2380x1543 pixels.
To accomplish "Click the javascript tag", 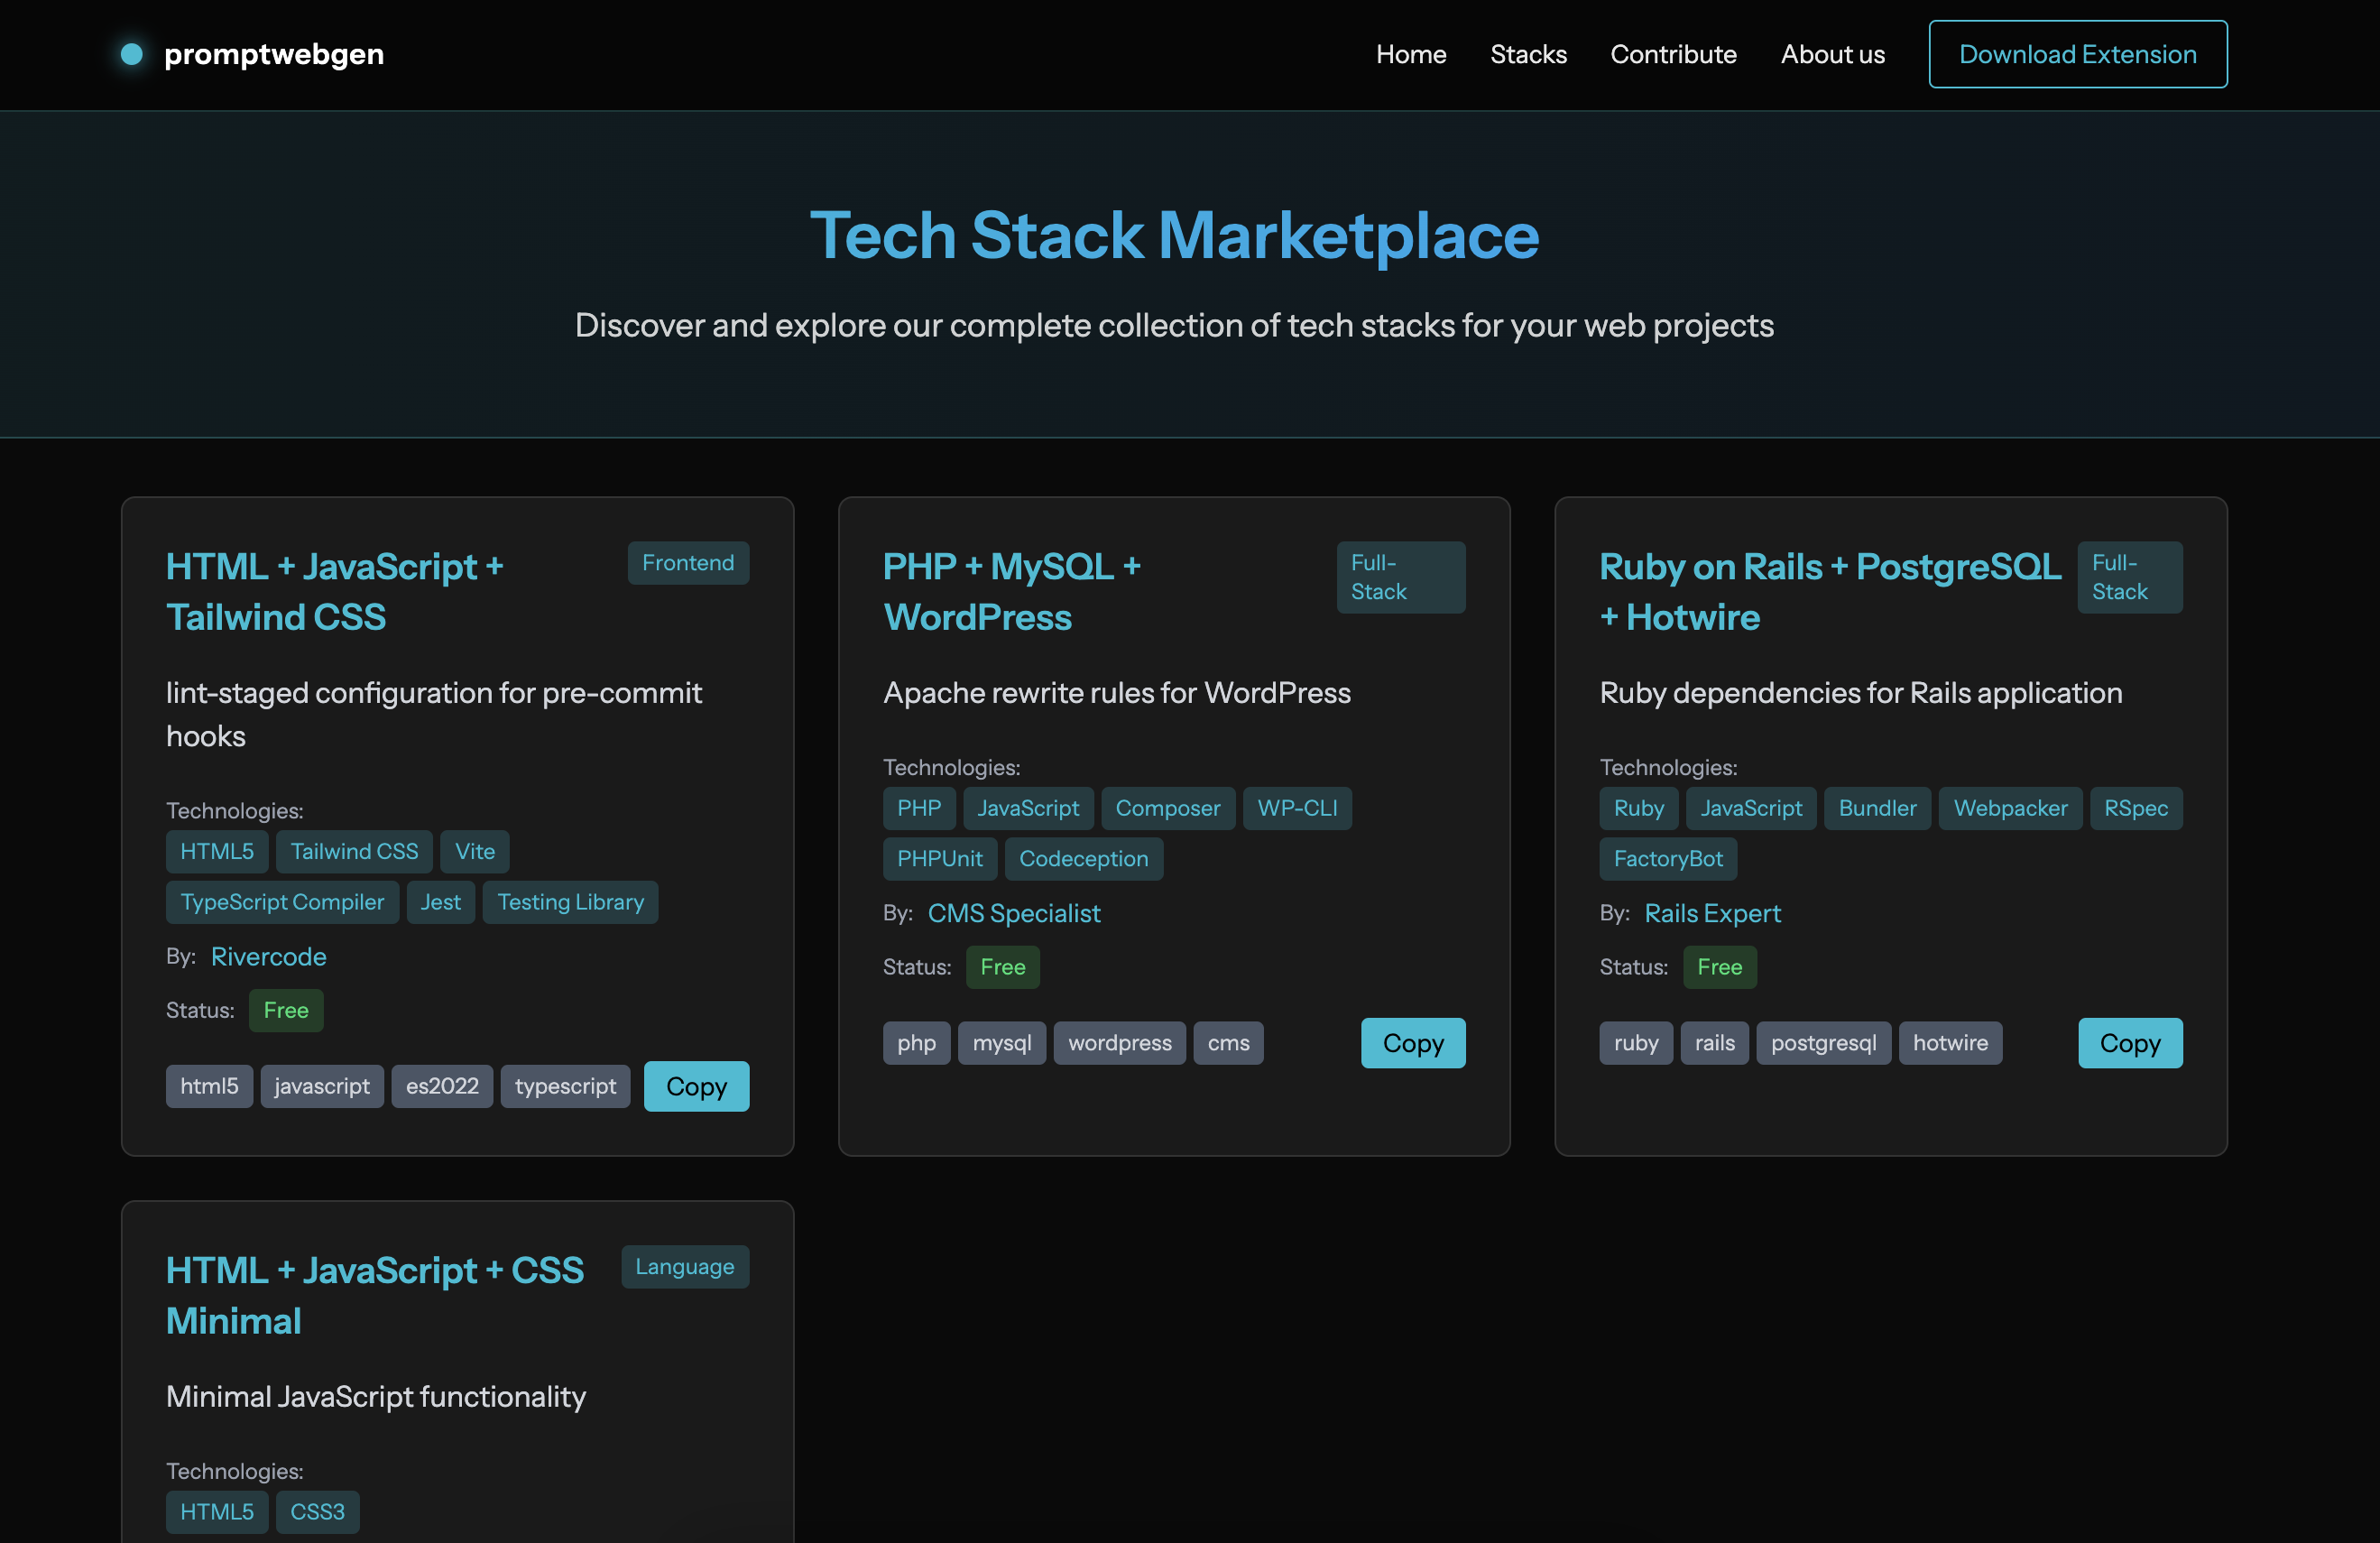I will [321, 1086].
